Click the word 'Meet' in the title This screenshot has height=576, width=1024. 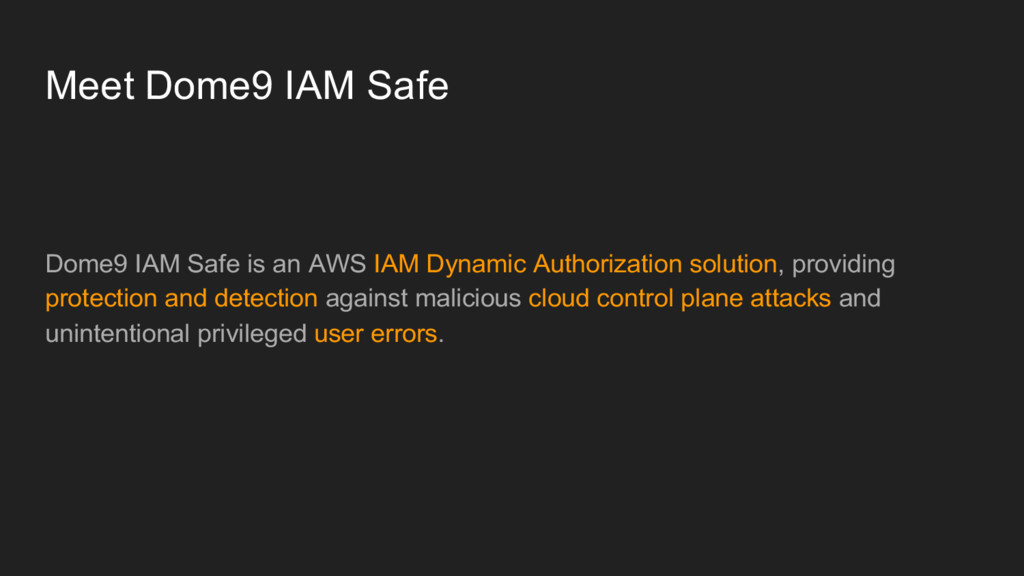coord(90,86)
